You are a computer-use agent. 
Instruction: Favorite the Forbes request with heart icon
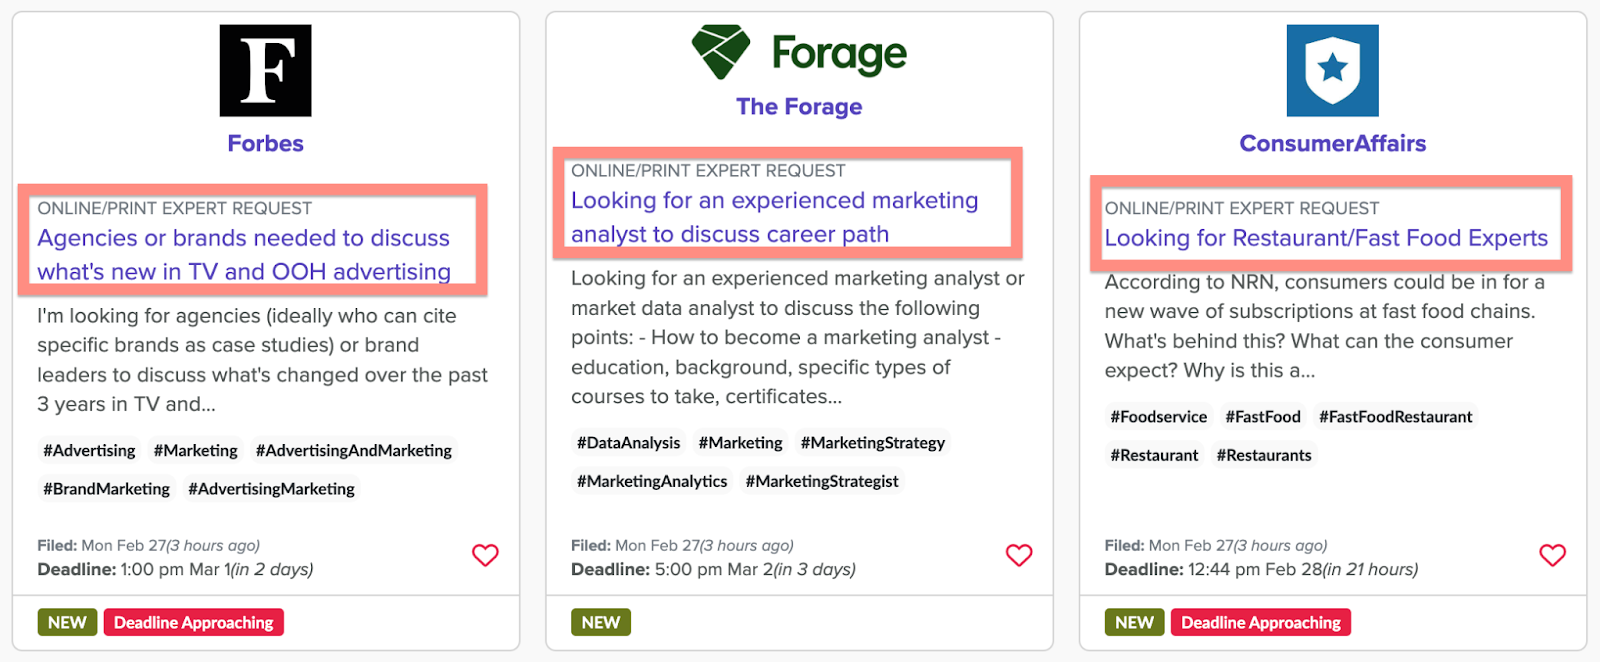pyautogui.click(x=485, y=555)
